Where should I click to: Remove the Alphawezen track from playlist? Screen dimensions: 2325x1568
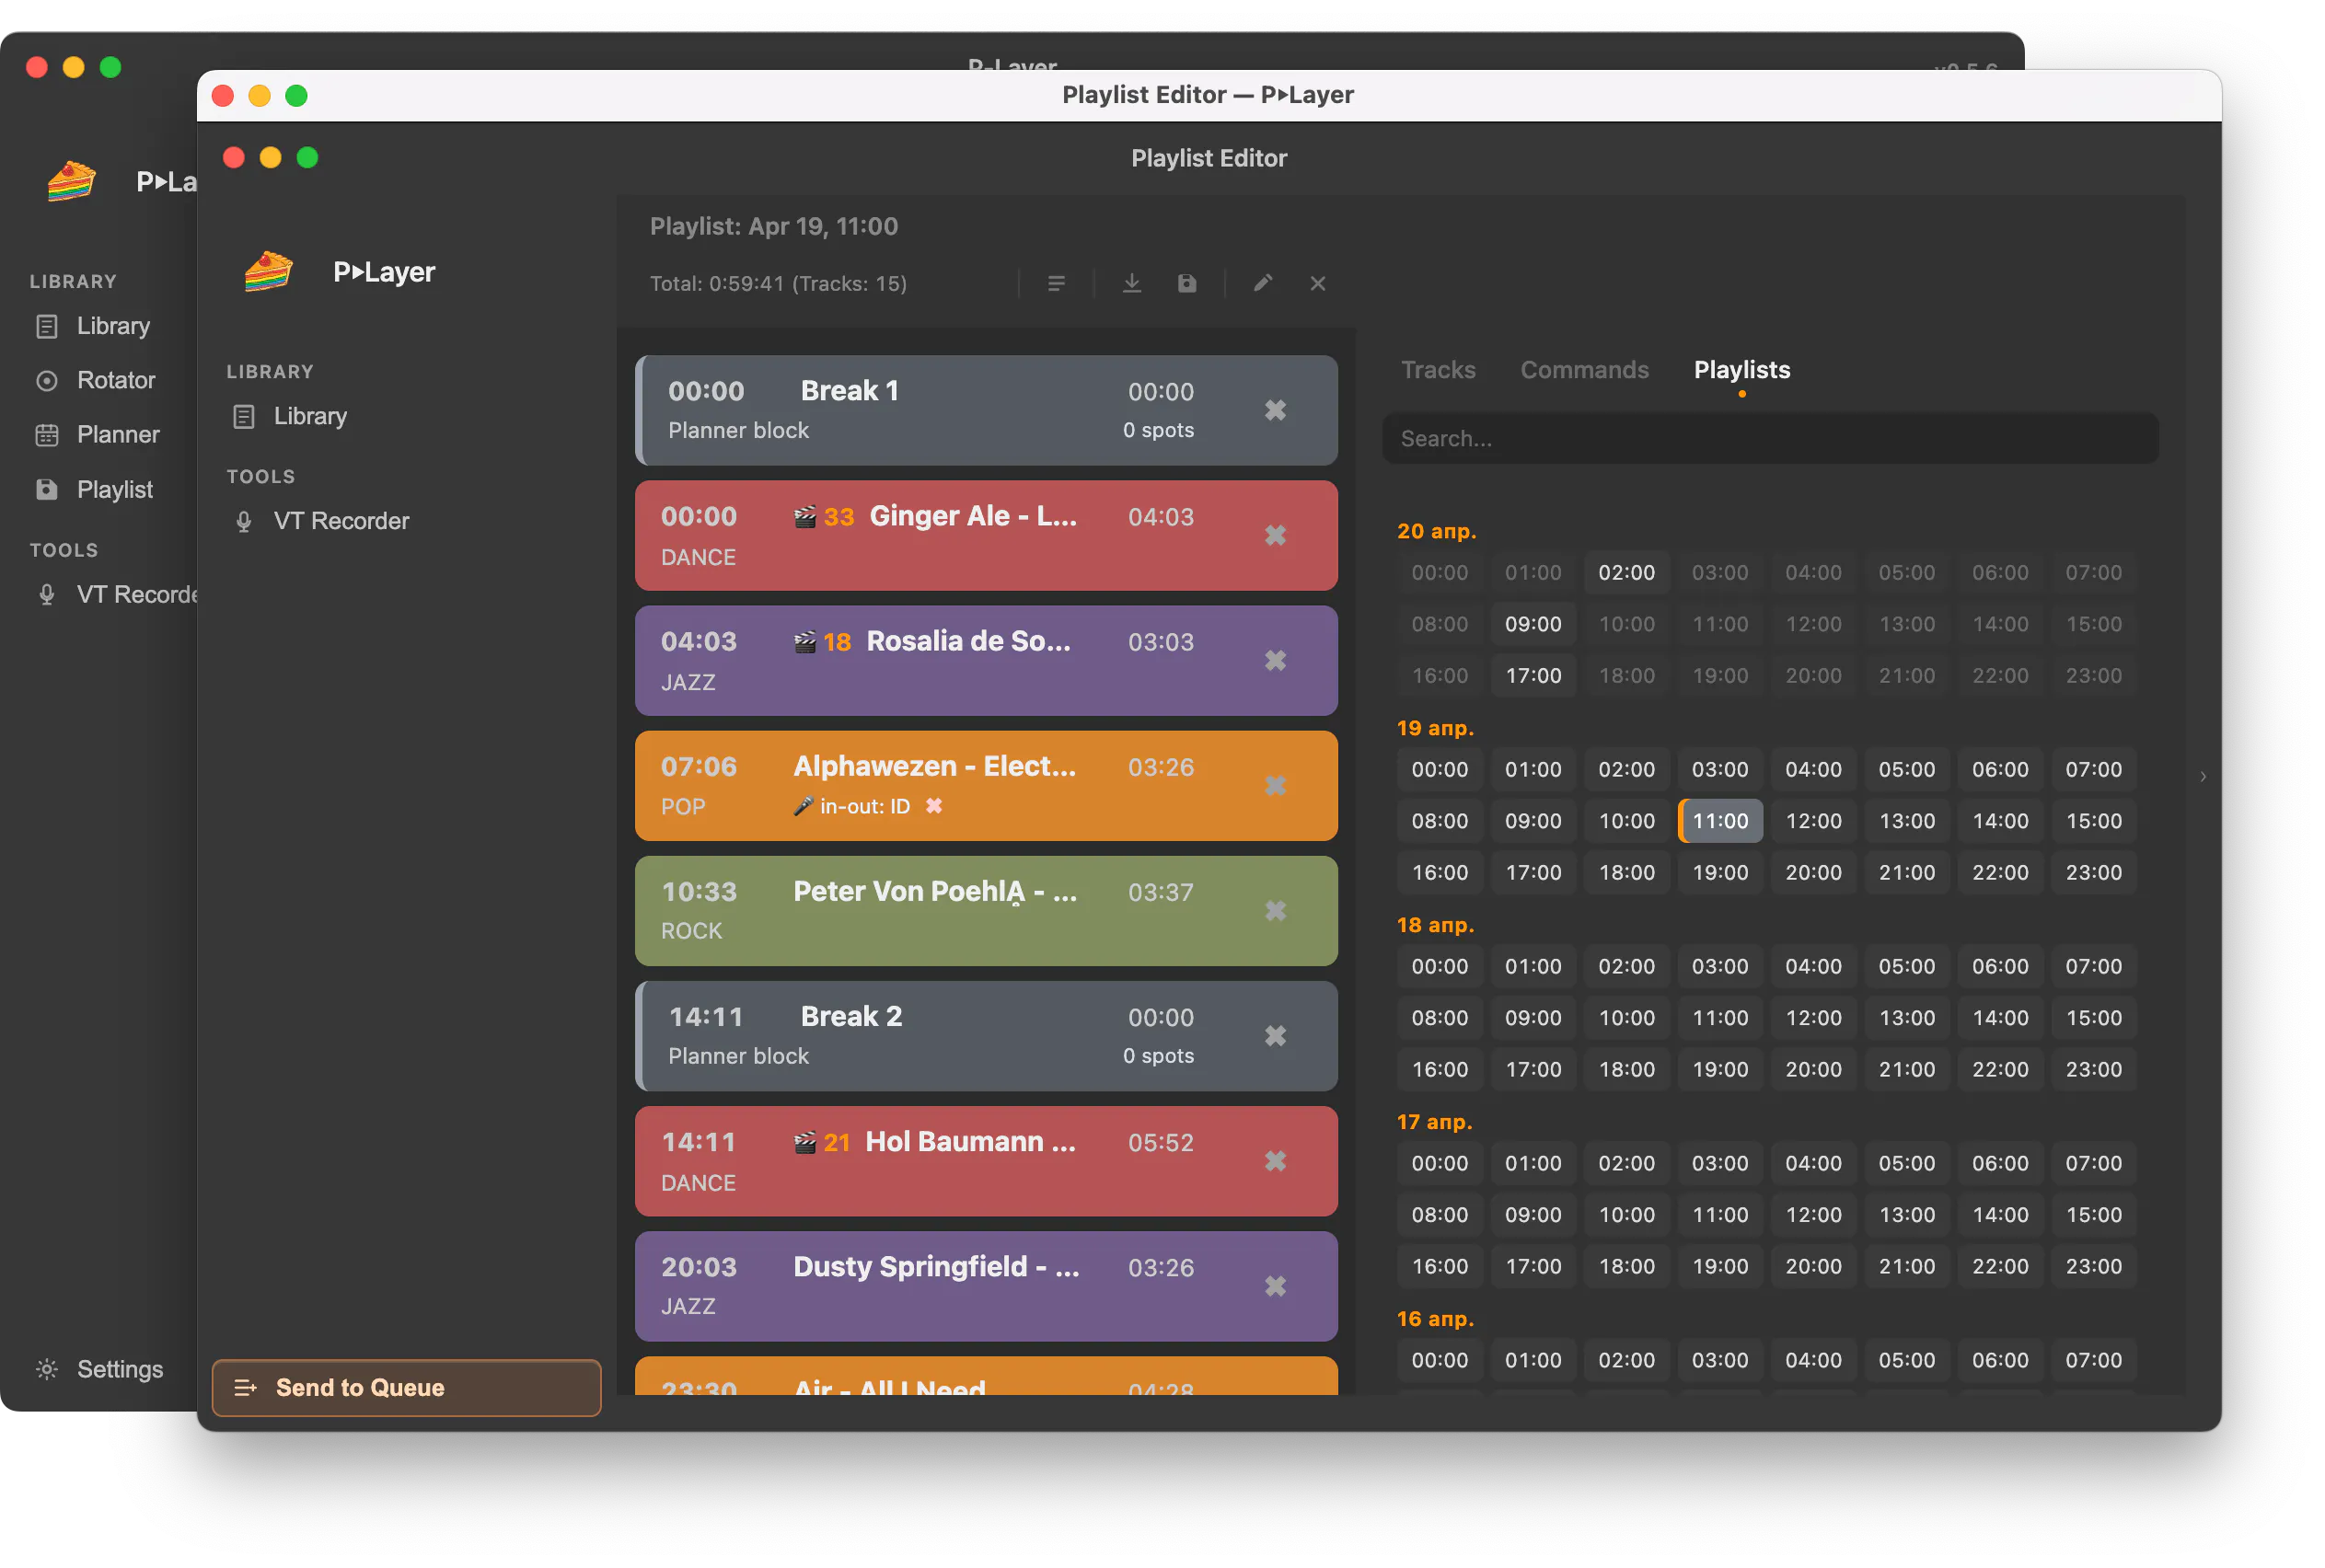click(x=1275, y=785)
